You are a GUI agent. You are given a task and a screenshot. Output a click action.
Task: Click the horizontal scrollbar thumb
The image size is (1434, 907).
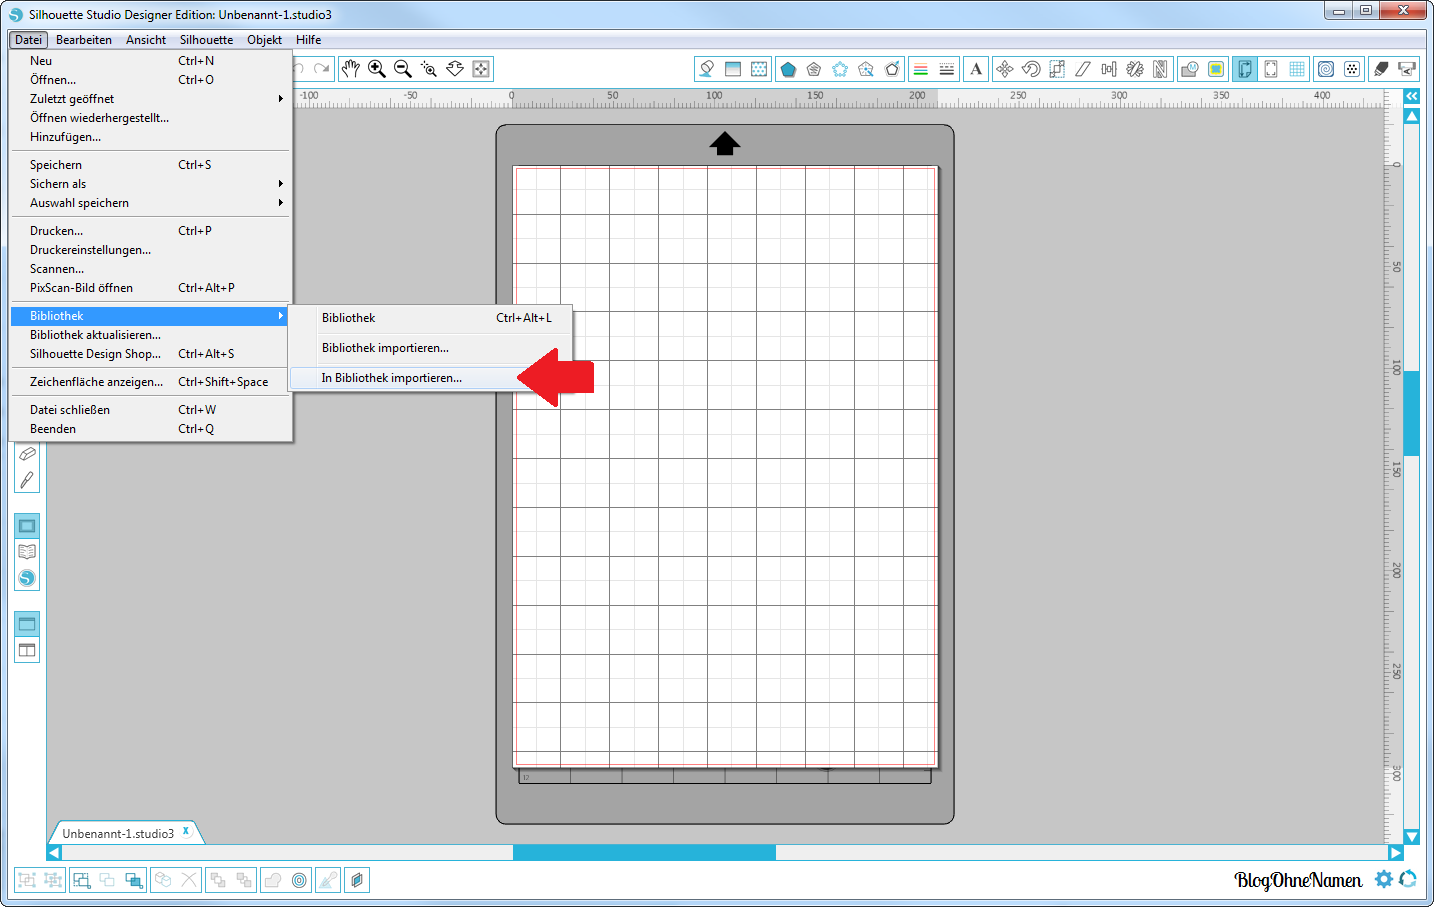click(x=644, y=853)
